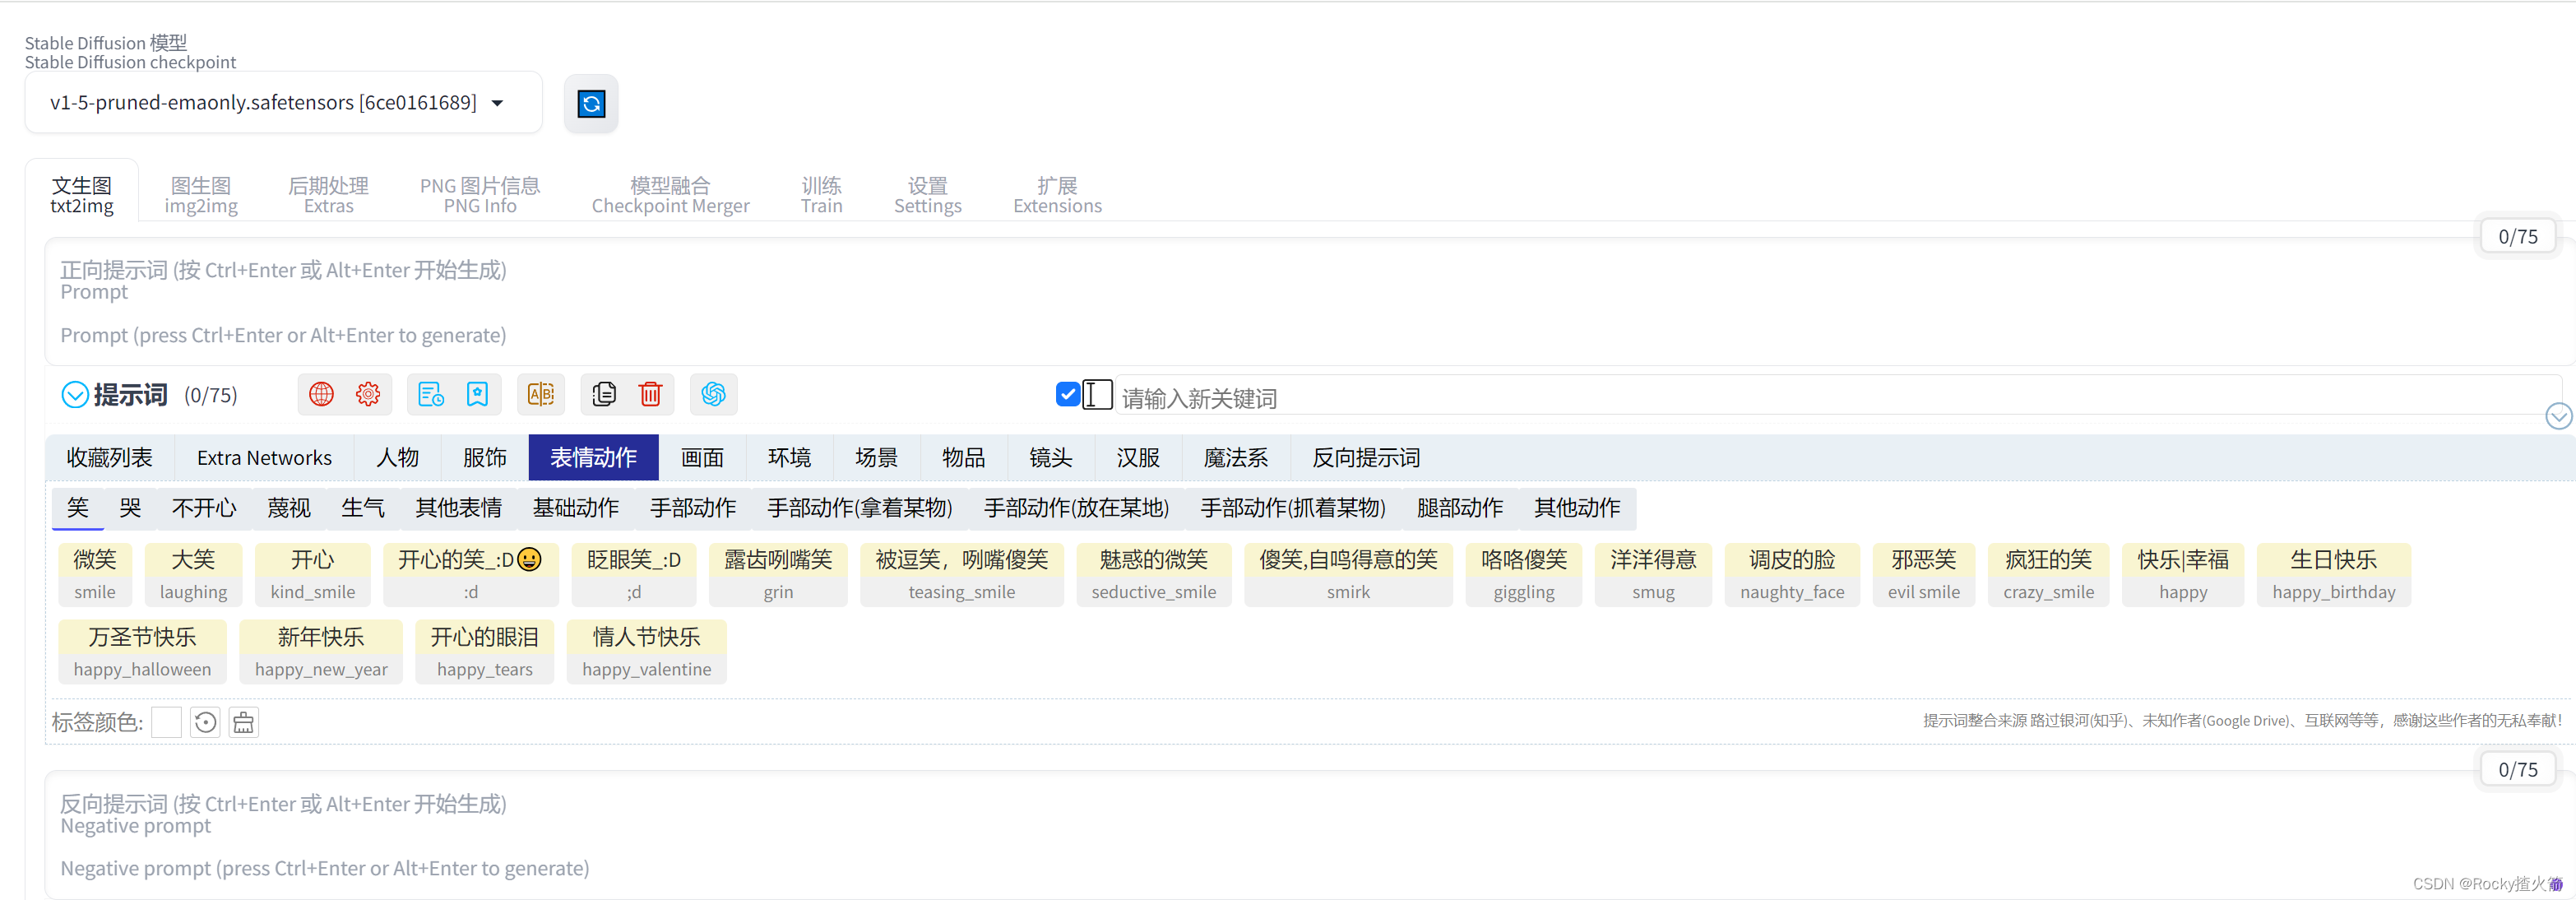
Task: Open the language globe icon
Action: tap(321, 394)
